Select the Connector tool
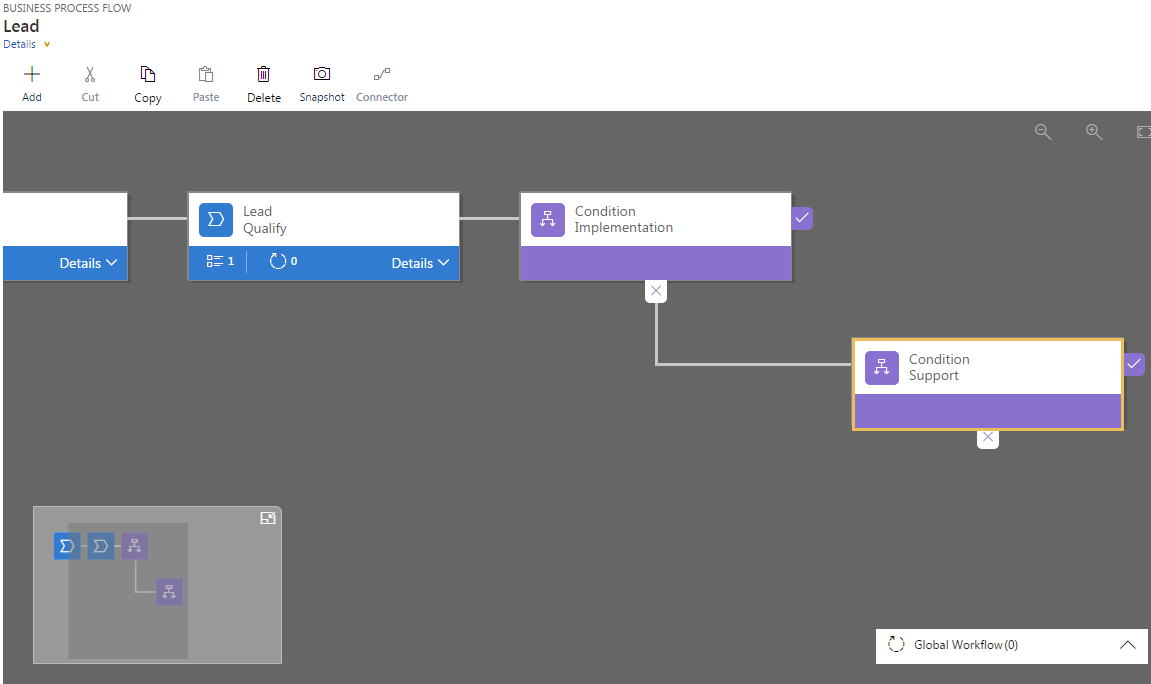The image size is (1151, 684). coord(382,84)
